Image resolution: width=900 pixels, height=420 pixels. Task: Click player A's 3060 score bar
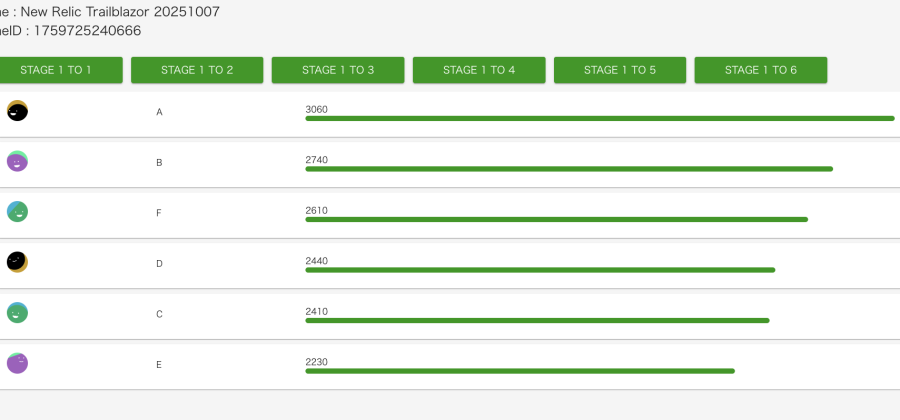pos(599,118)
